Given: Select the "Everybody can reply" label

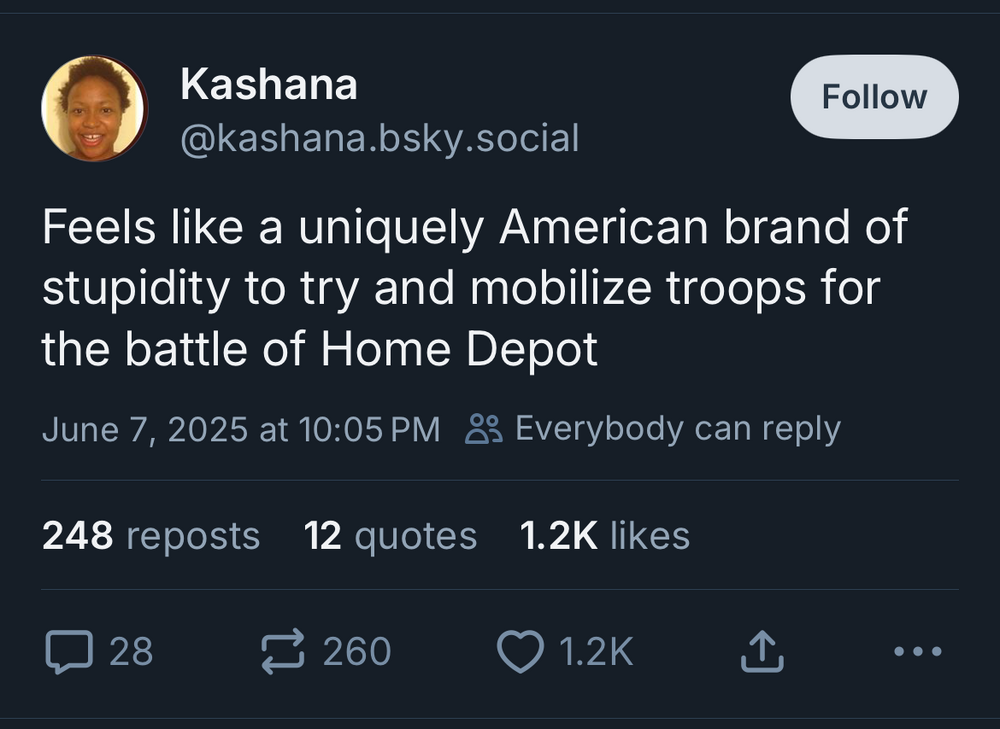Looking at the screenshot, I should (677, 429).
